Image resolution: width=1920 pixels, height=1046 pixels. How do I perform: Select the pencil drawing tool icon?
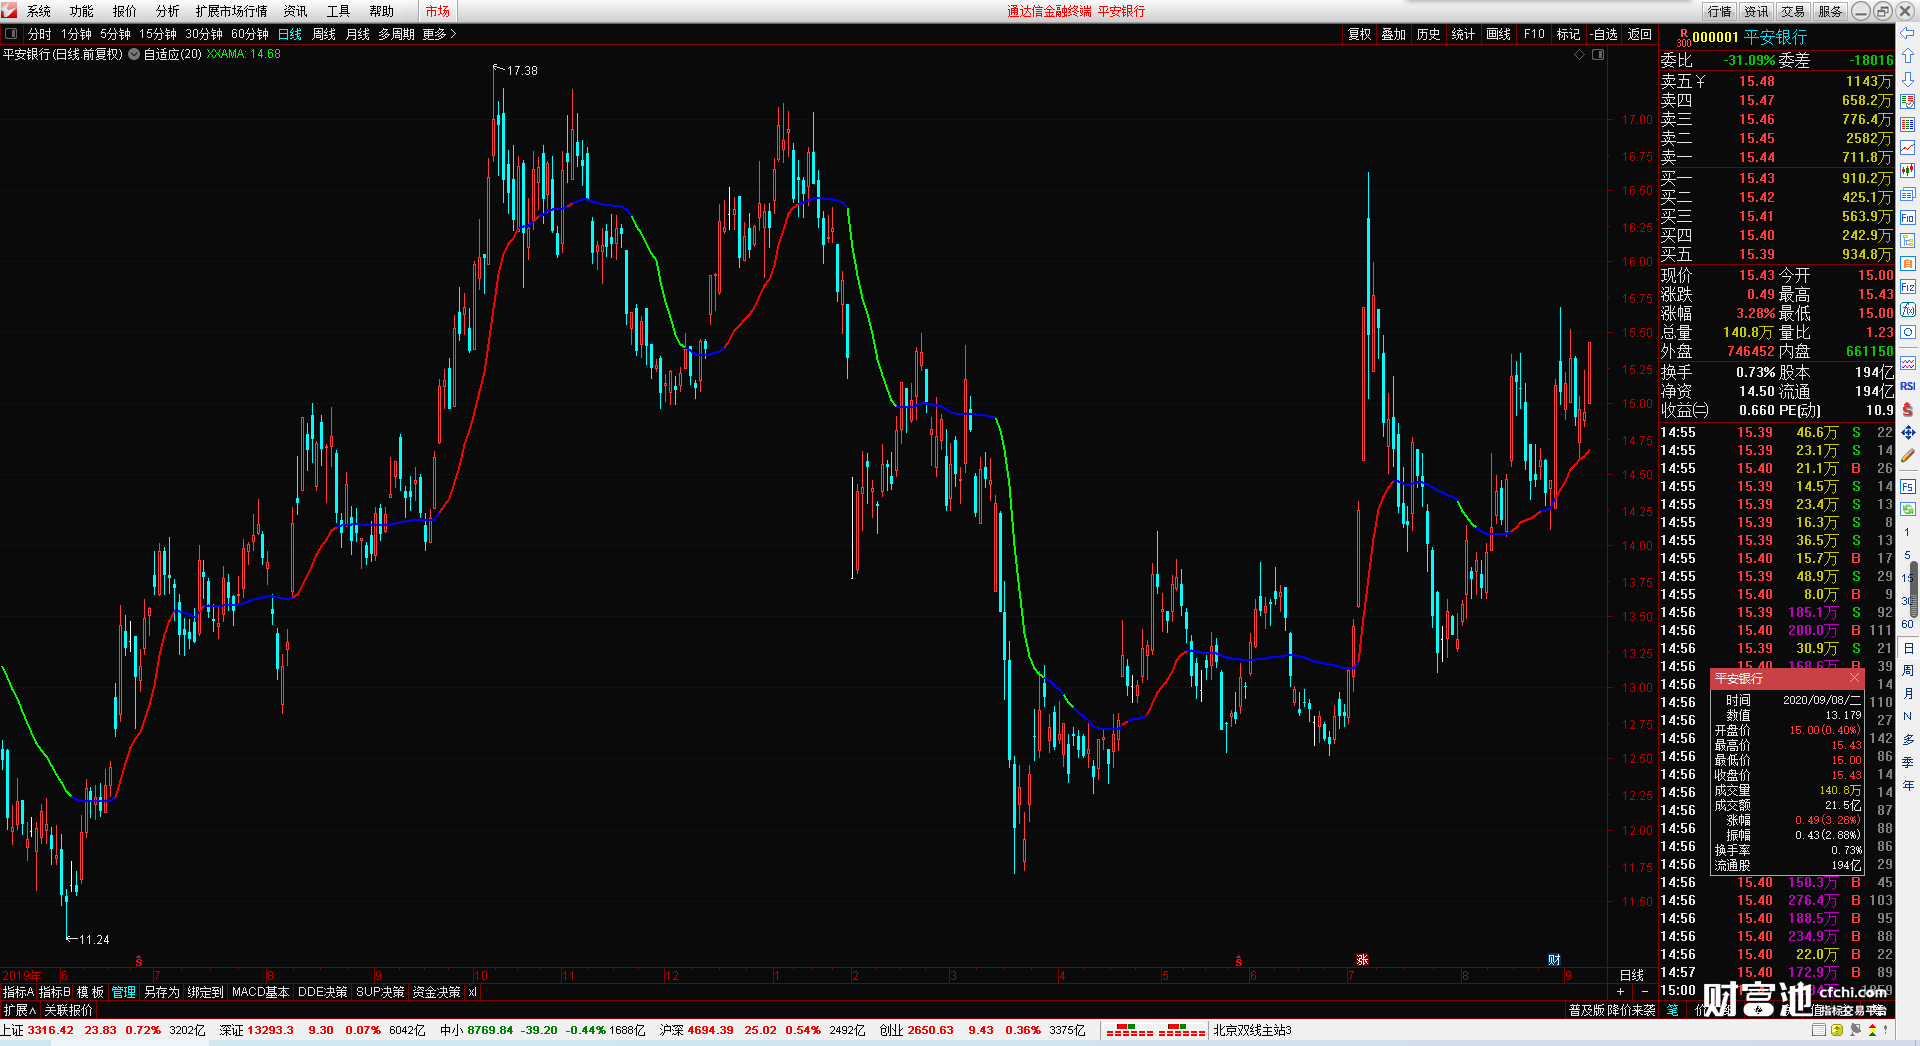click(1907, 455)
